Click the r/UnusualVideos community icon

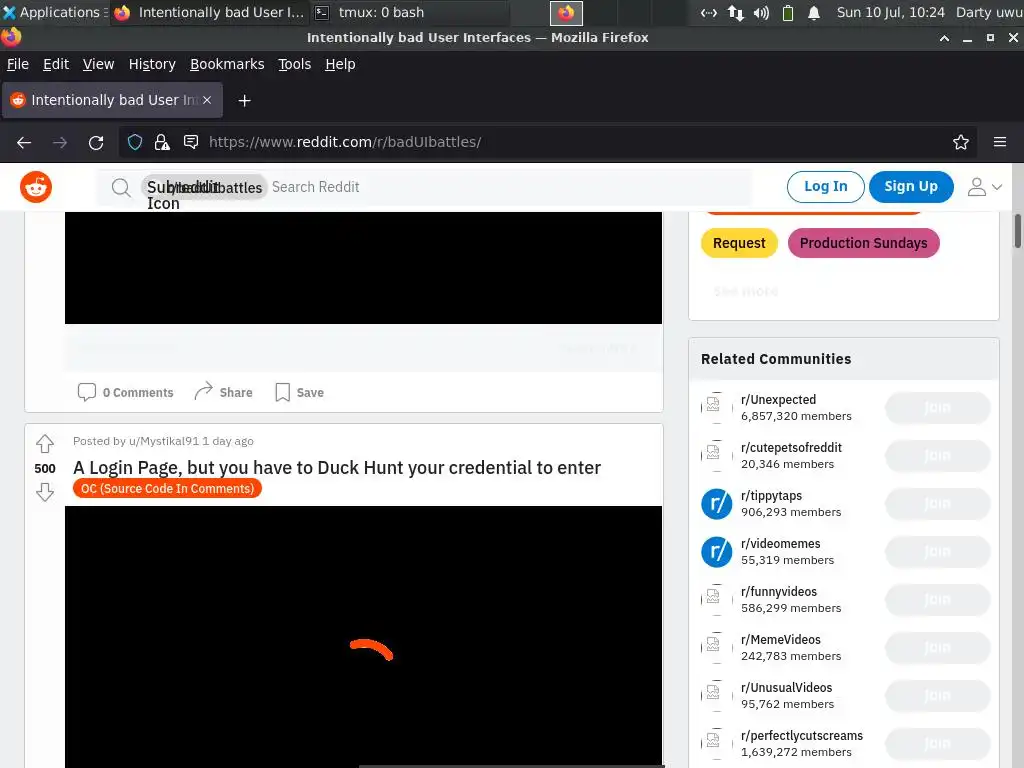coord(716,696)
